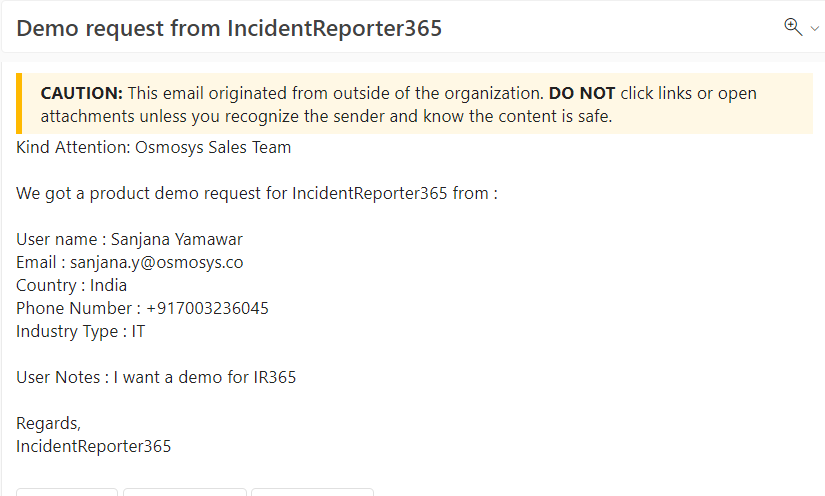
Task: Click the 'Industry Type : IT' line
Action: coord(80,331)
